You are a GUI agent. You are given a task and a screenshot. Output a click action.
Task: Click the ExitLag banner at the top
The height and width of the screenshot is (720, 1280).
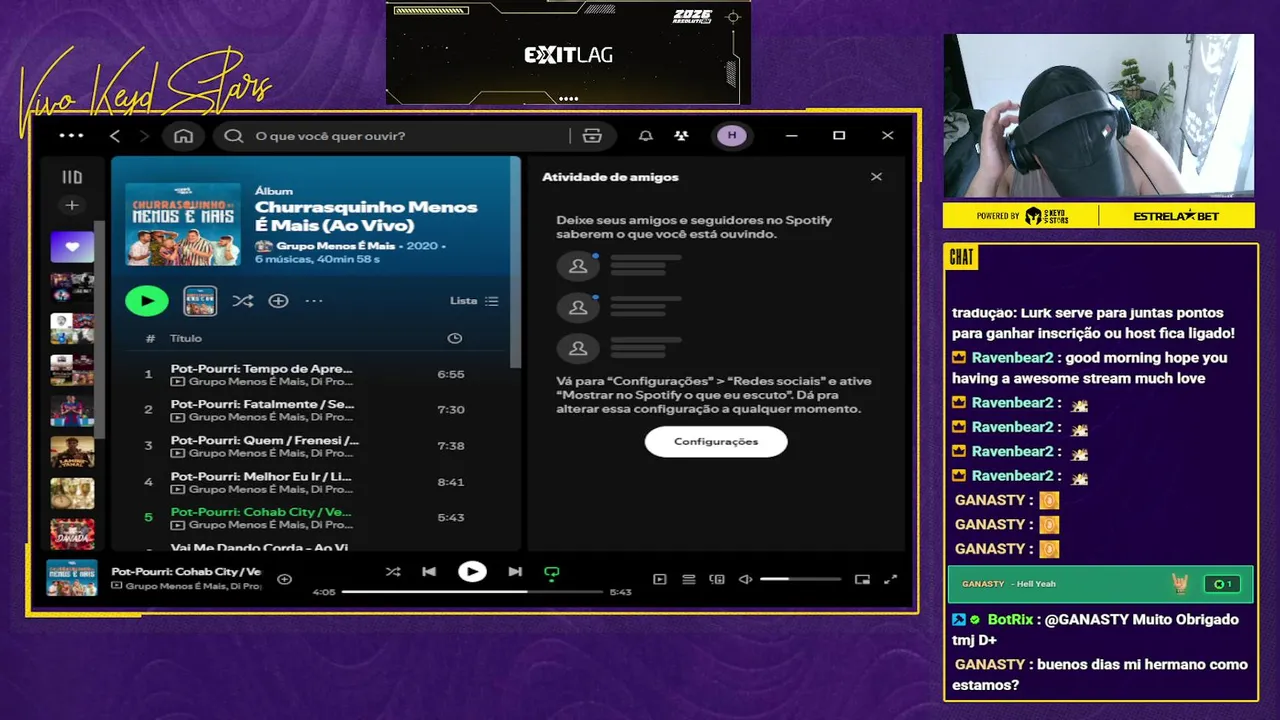point(568,52)
